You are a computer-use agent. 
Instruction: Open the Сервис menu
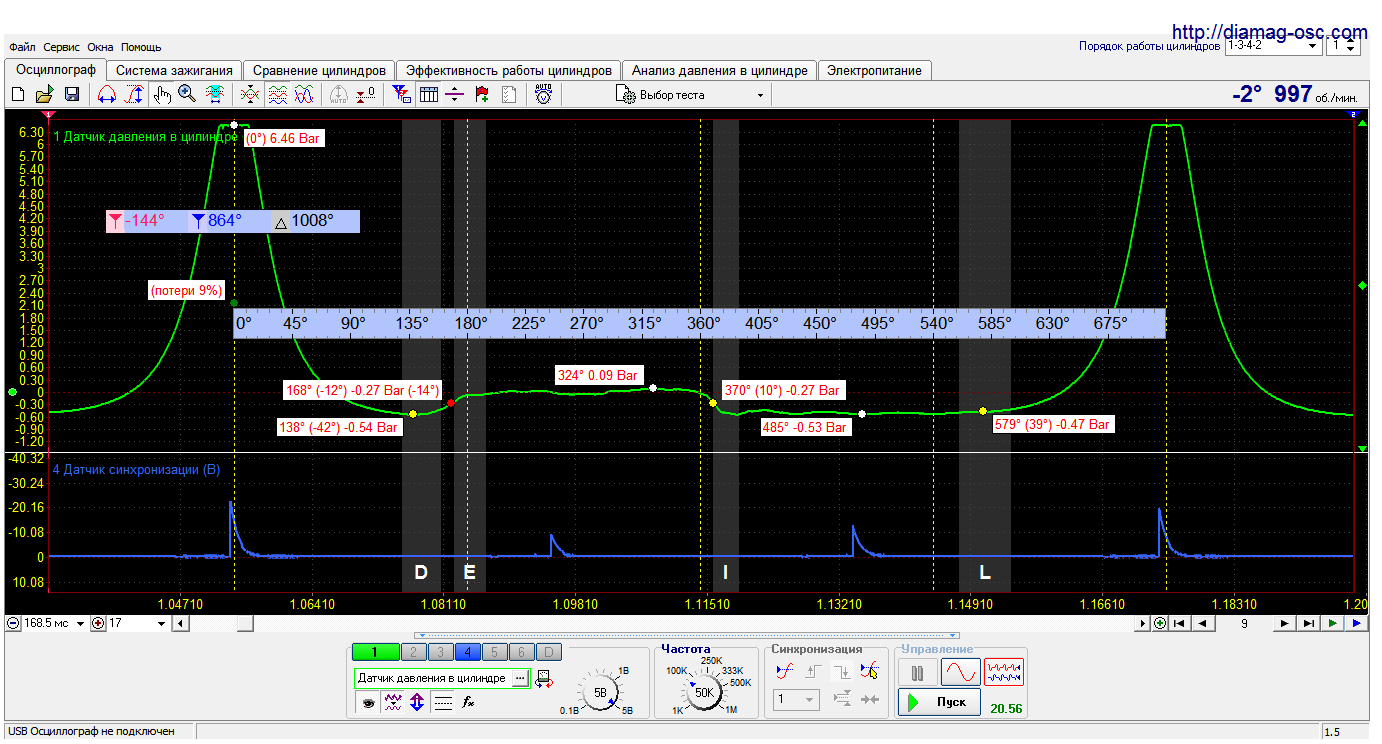[62, 47]
